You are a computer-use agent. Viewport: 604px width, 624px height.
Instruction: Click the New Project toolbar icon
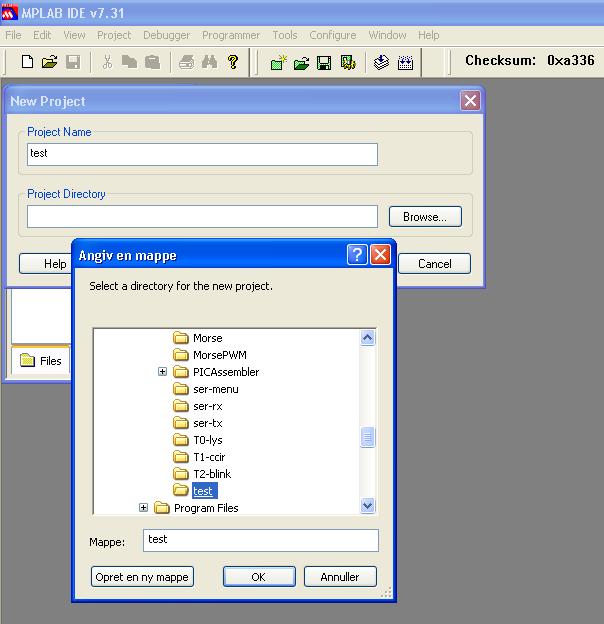pyautogui.click(x=278, y=62)
